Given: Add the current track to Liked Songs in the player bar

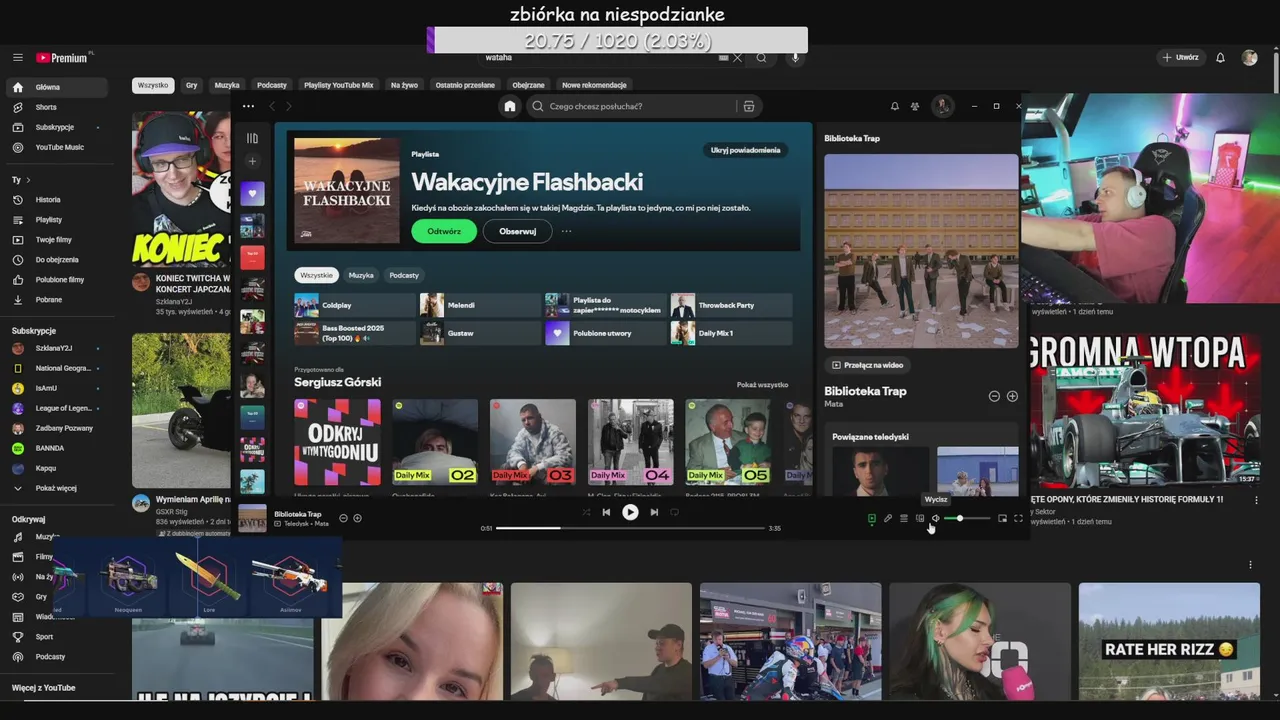Looking at the screenshot, I should point(357,518).
